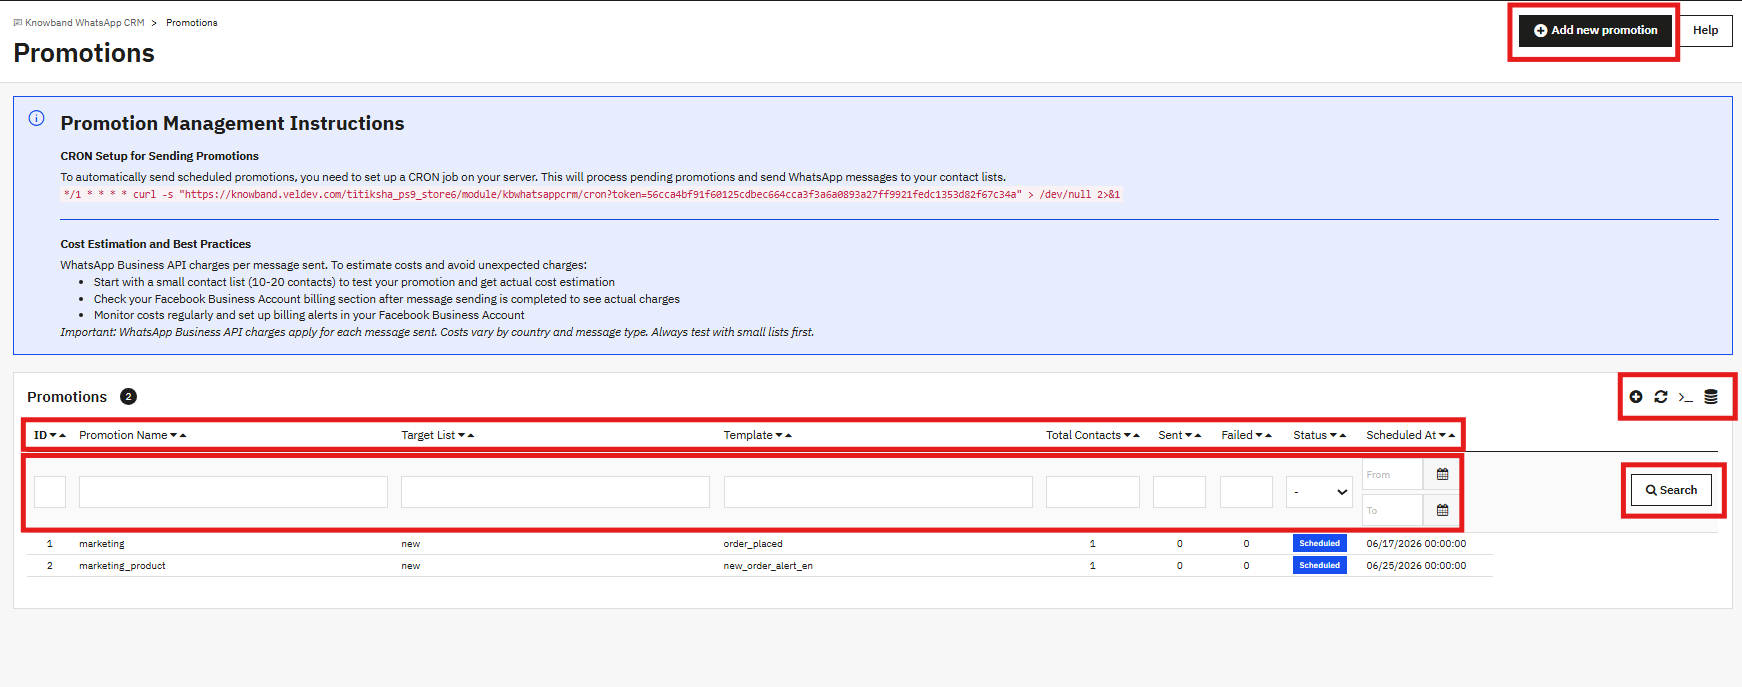
Task: Click order_placed template cell
Action: (753, 544)
